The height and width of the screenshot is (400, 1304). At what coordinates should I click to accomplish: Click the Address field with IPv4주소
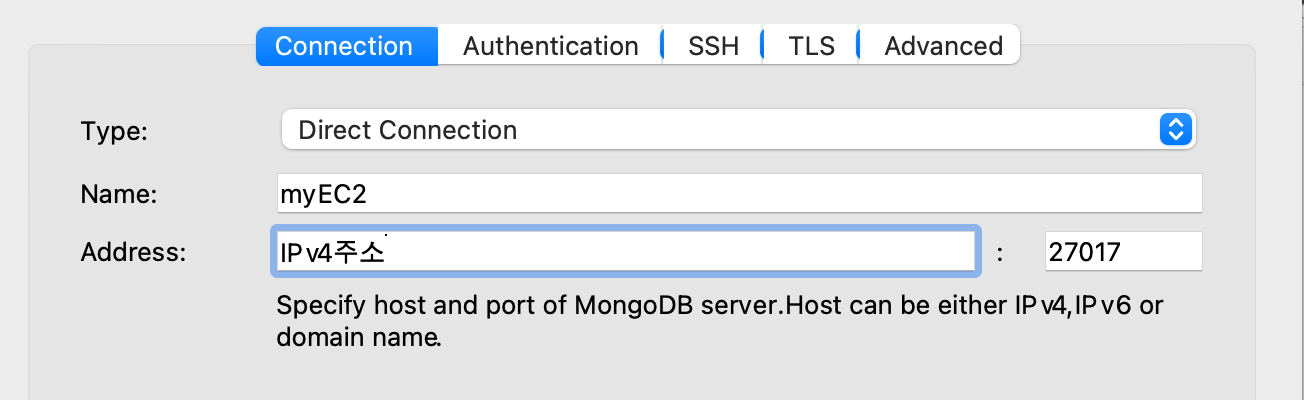click(624, 251)
